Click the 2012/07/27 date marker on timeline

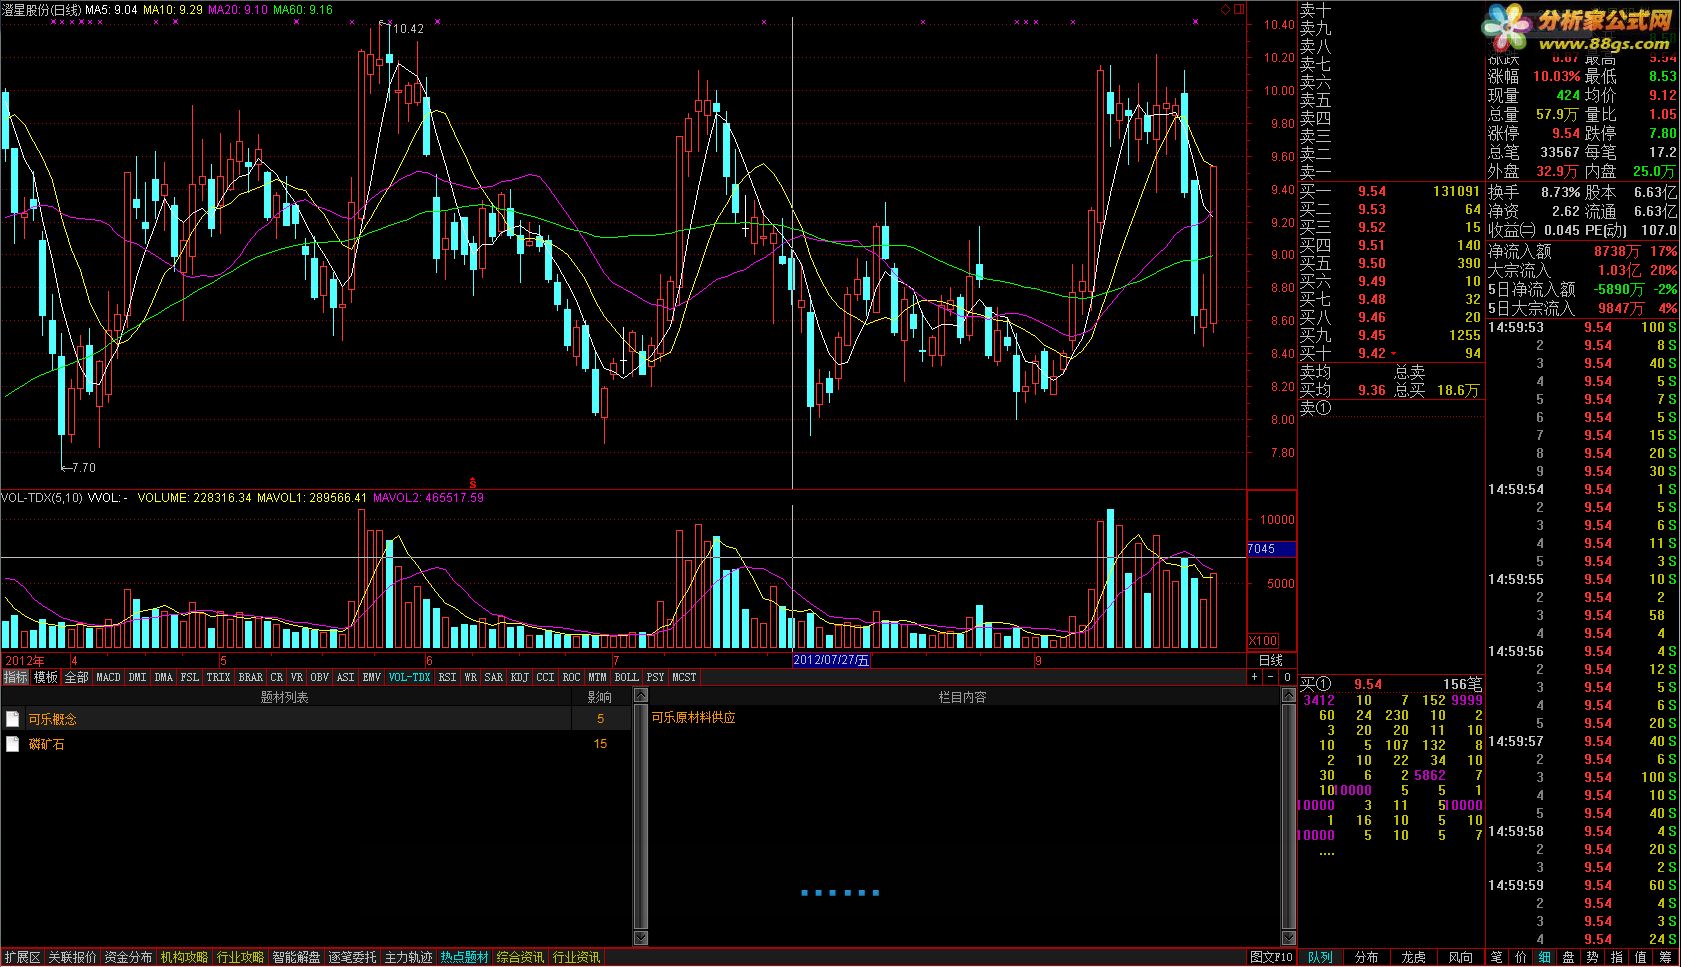[x=832, y=660]
